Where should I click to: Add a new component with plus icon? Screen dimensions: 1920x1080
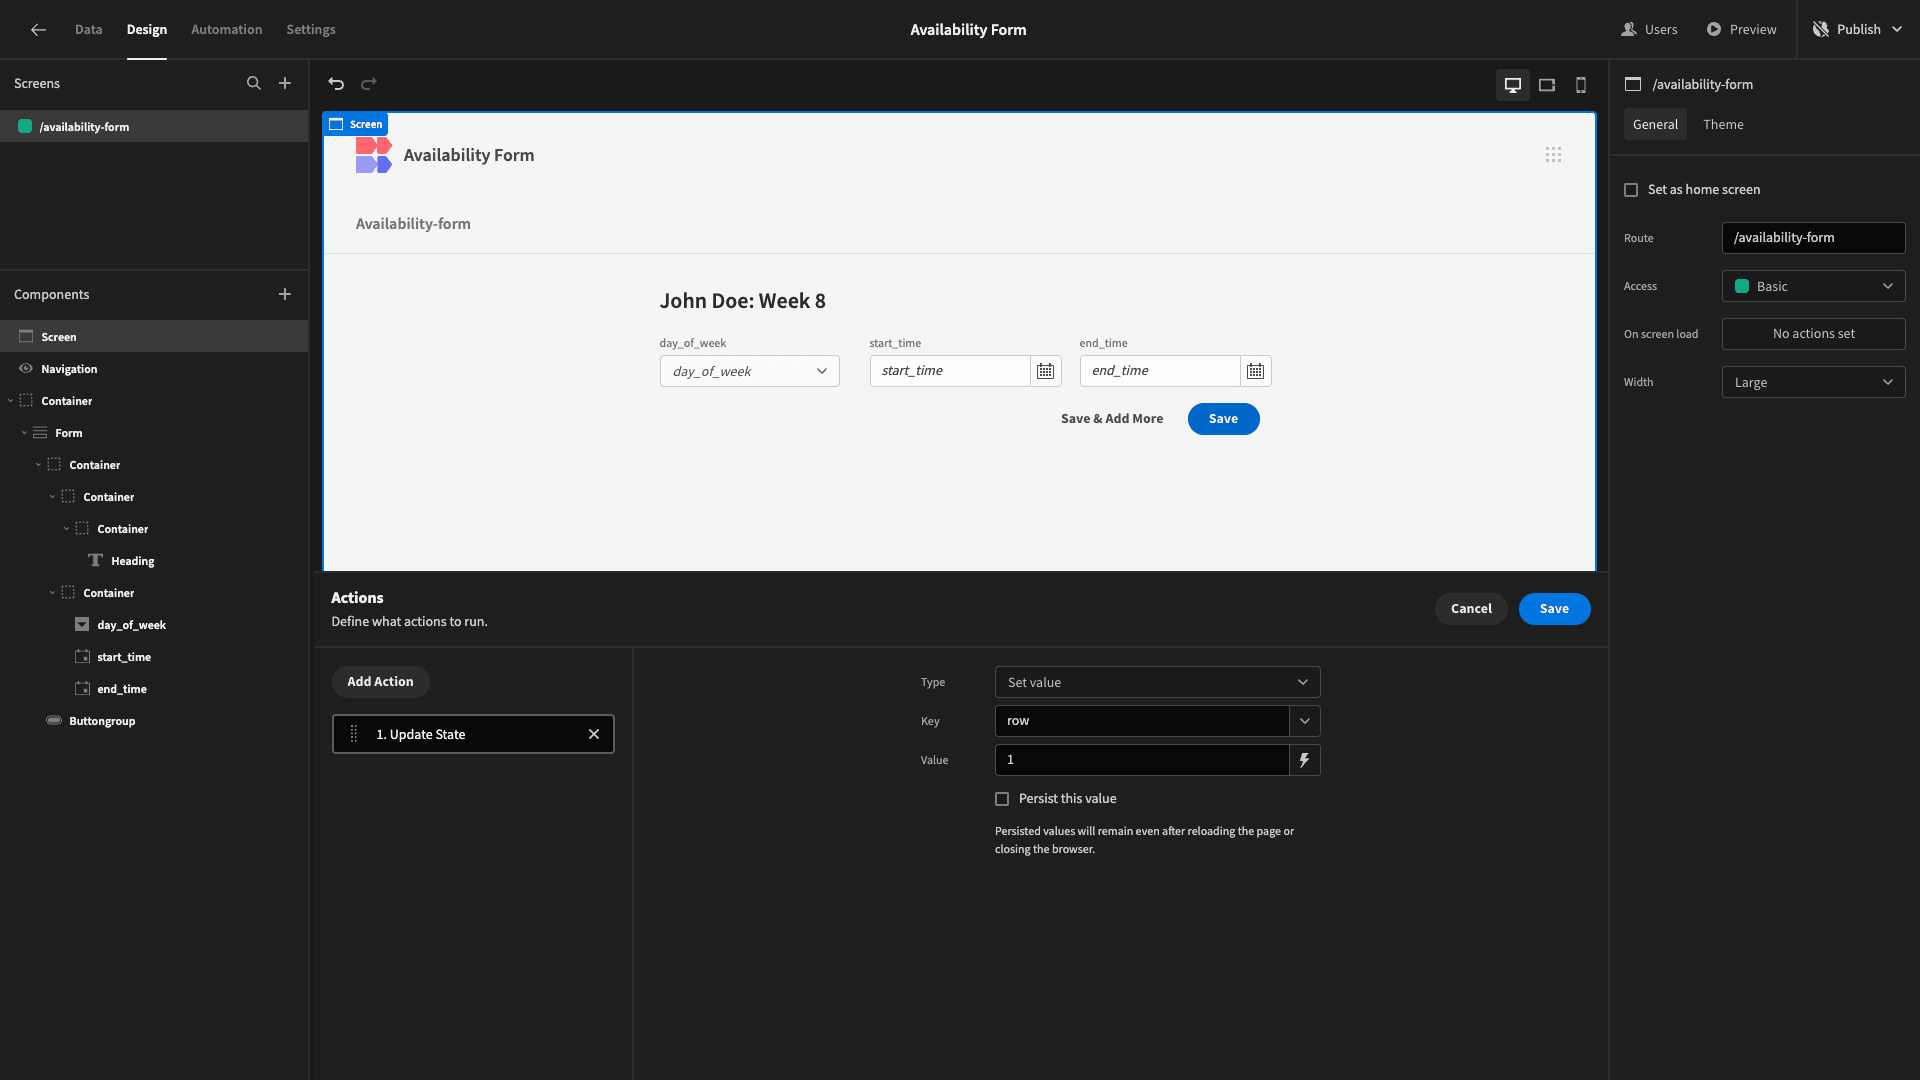point(285,294)
